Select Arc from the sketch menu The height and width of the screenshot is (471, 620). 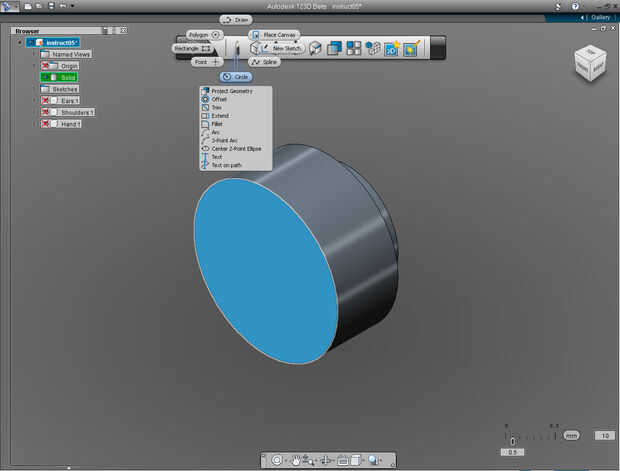236,132
